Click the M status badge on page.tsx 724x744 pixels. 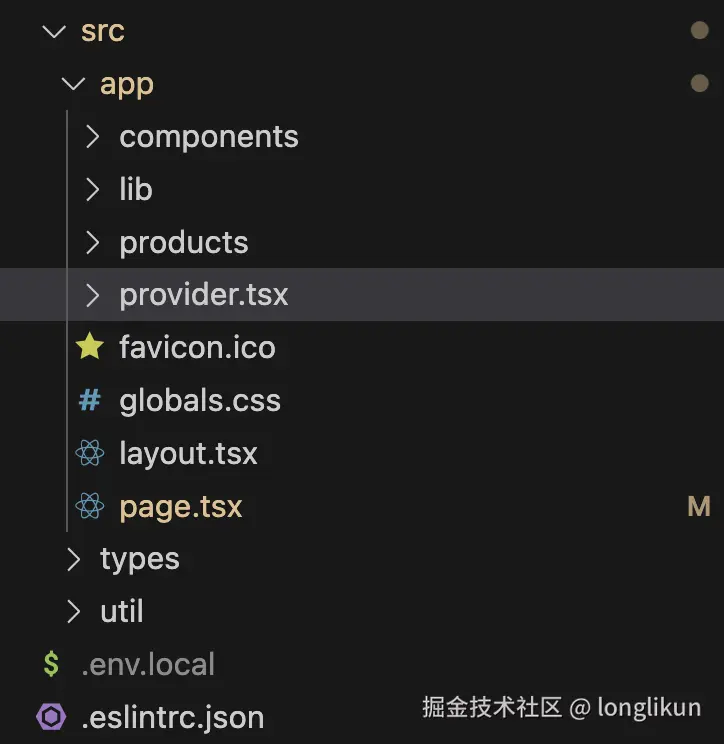click(x=699, y=507)
